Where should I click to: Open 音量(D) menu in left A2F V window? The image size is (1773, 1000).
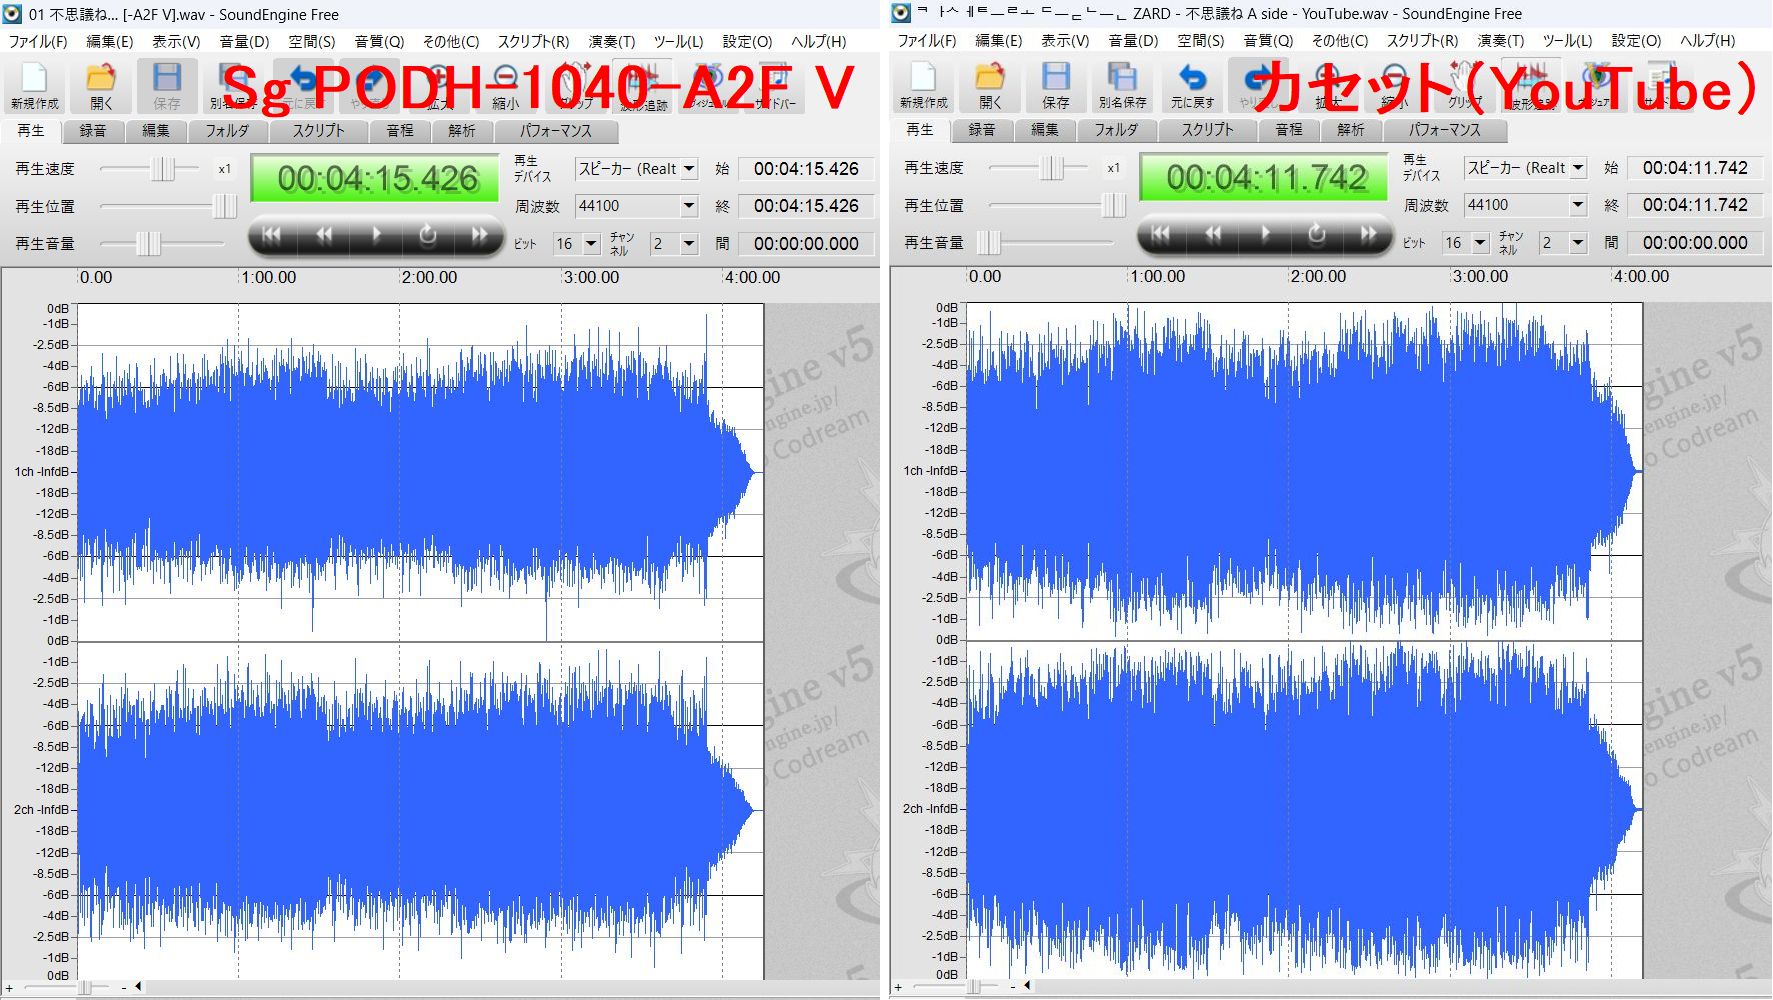(244, 42)
